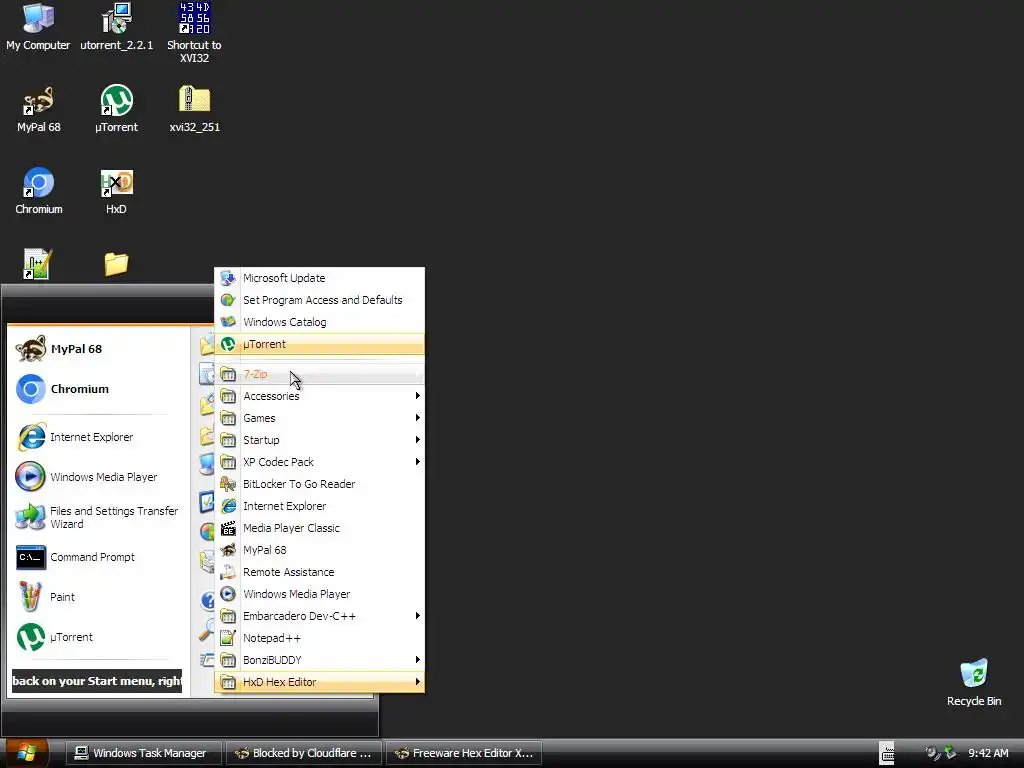This screenshot has height=768, width=1024.
Task: Click the Start menu tooltip text
Action: pos(97,681)
